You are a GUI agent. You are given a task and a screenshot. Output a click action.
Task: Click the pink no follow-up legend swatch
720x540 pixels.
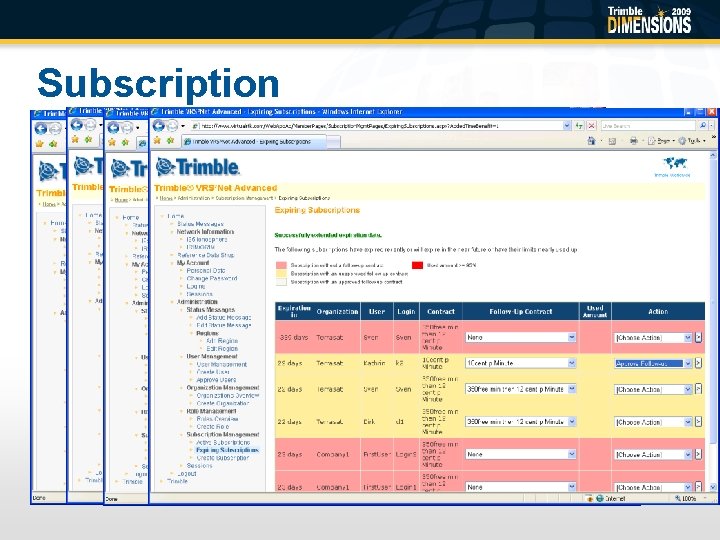(281, 265)
